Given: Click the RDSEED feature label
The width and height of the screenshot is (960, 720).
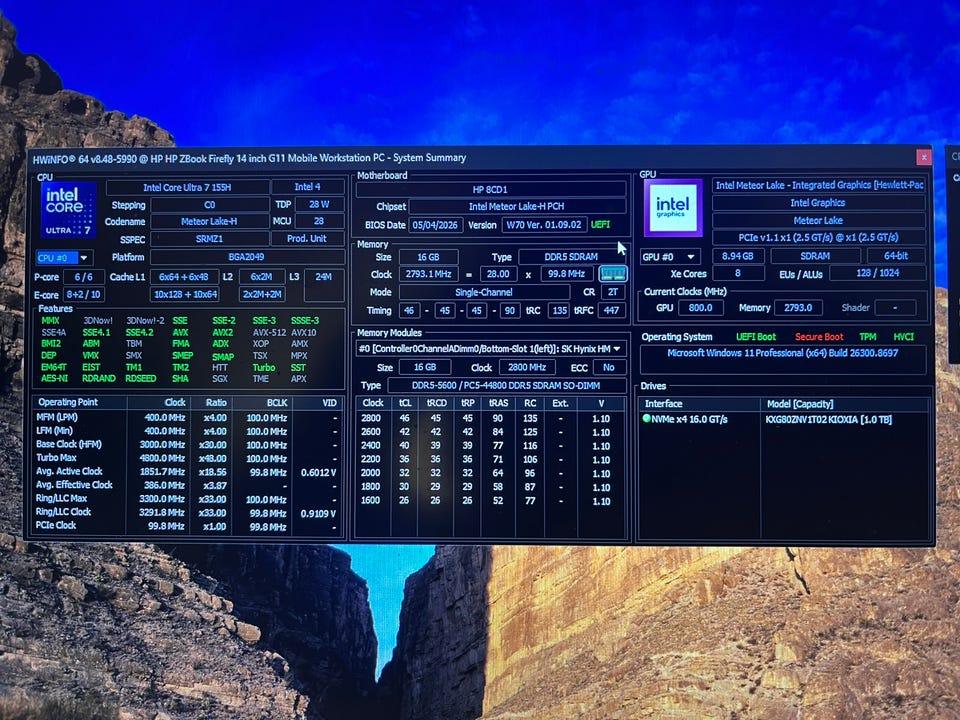Looking at the screenshot, I should (x=140, y=378).
